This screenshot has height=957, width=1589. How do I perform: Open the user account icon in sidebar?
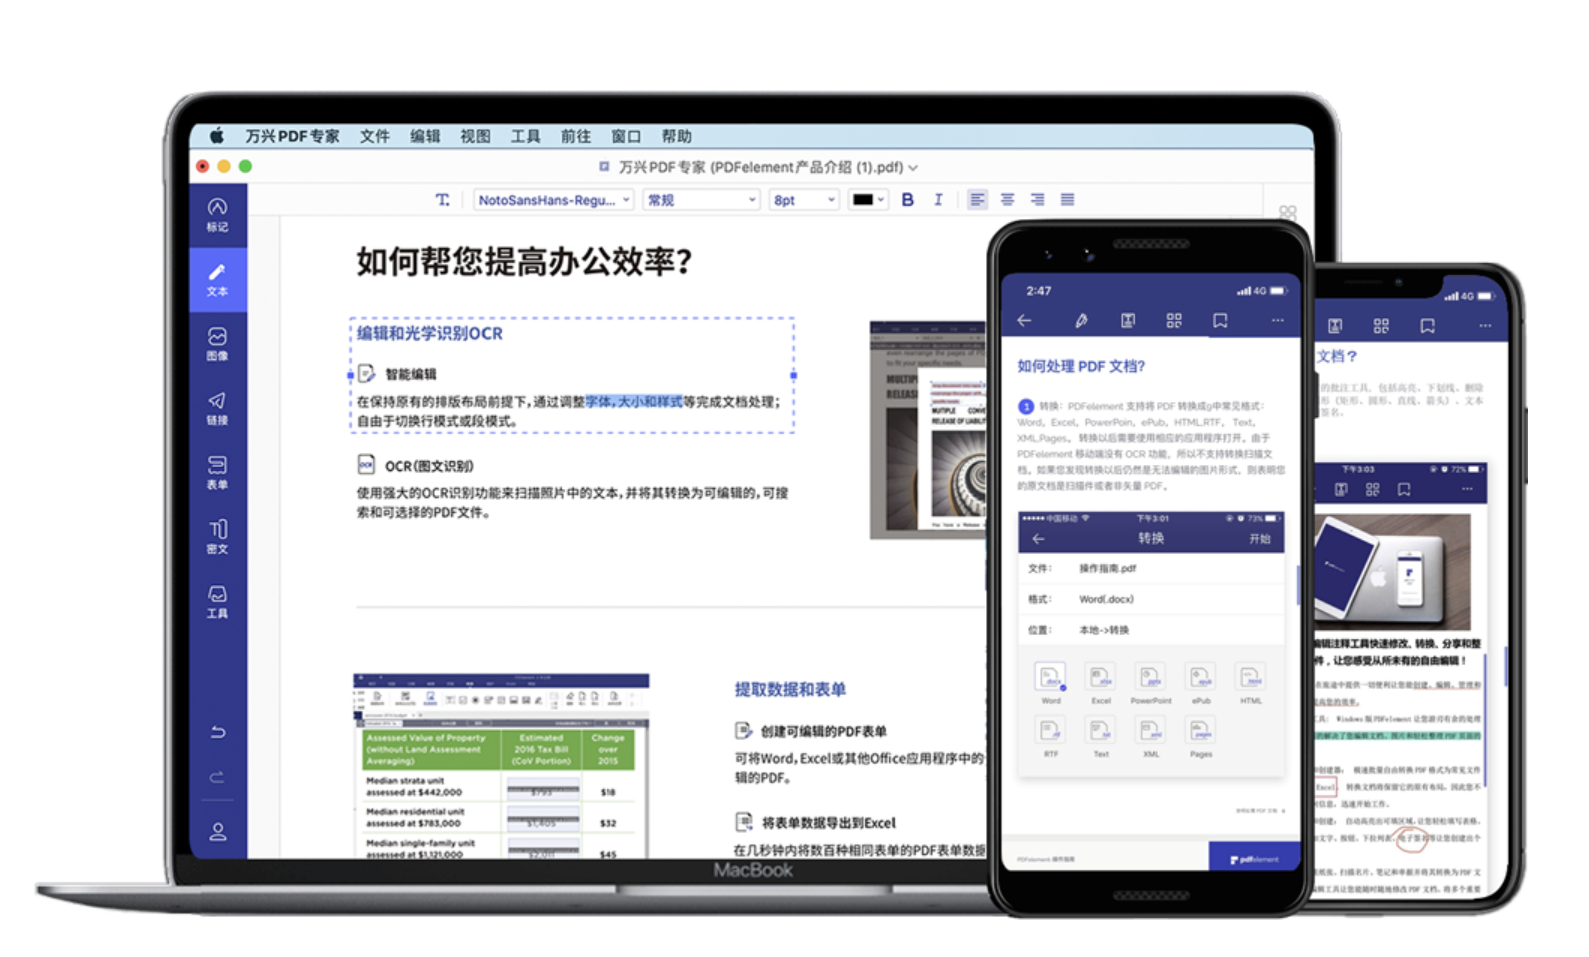tap(217, 831)
